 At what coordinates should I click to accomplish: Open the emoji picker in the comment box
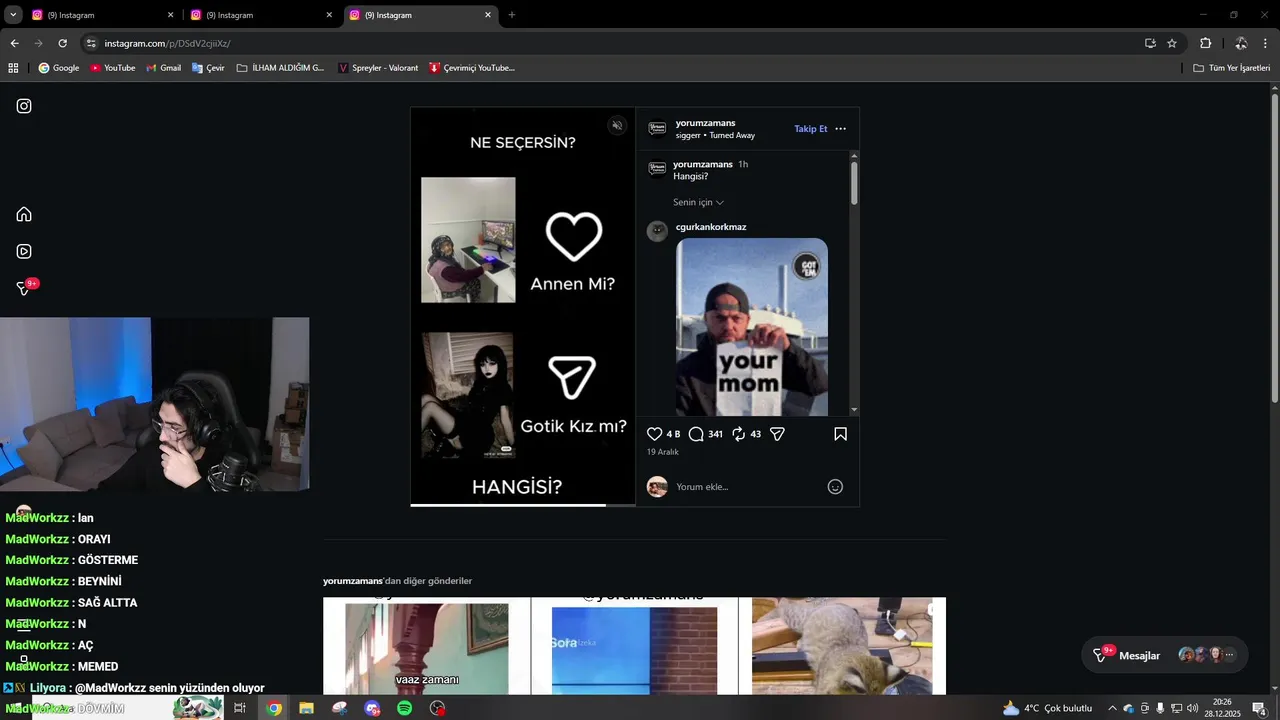point(835,487)
